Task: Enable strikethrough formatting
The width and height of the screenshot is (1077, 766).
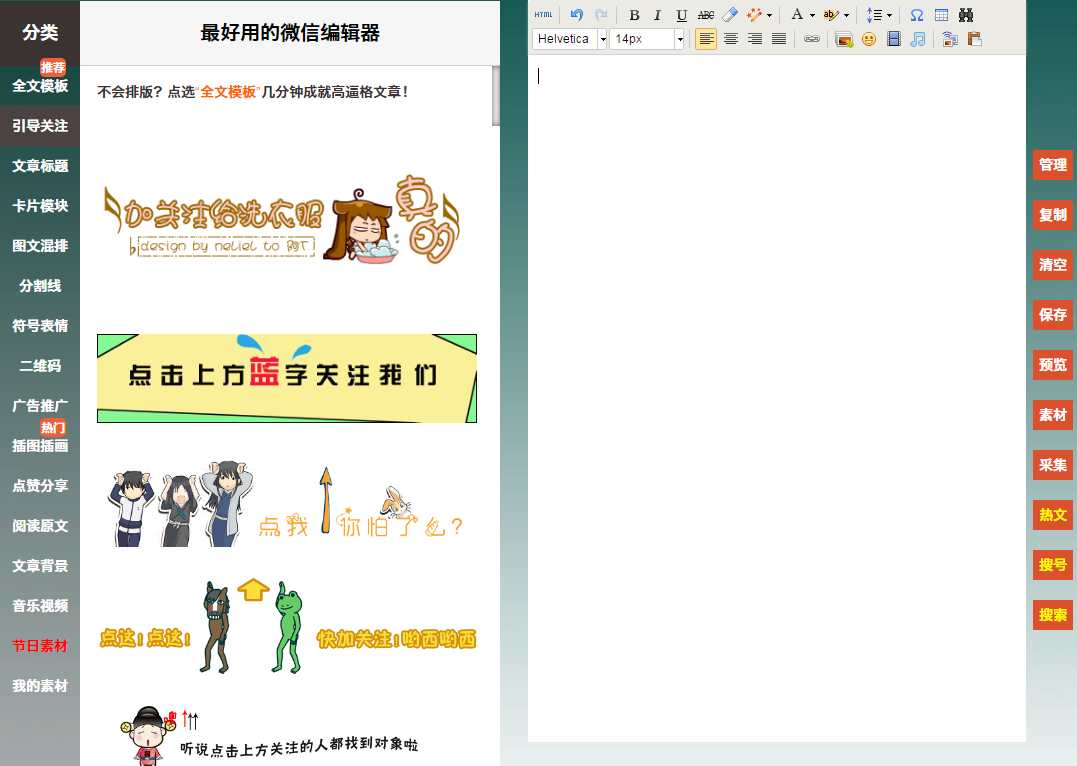Action: (x=706, y=14)
